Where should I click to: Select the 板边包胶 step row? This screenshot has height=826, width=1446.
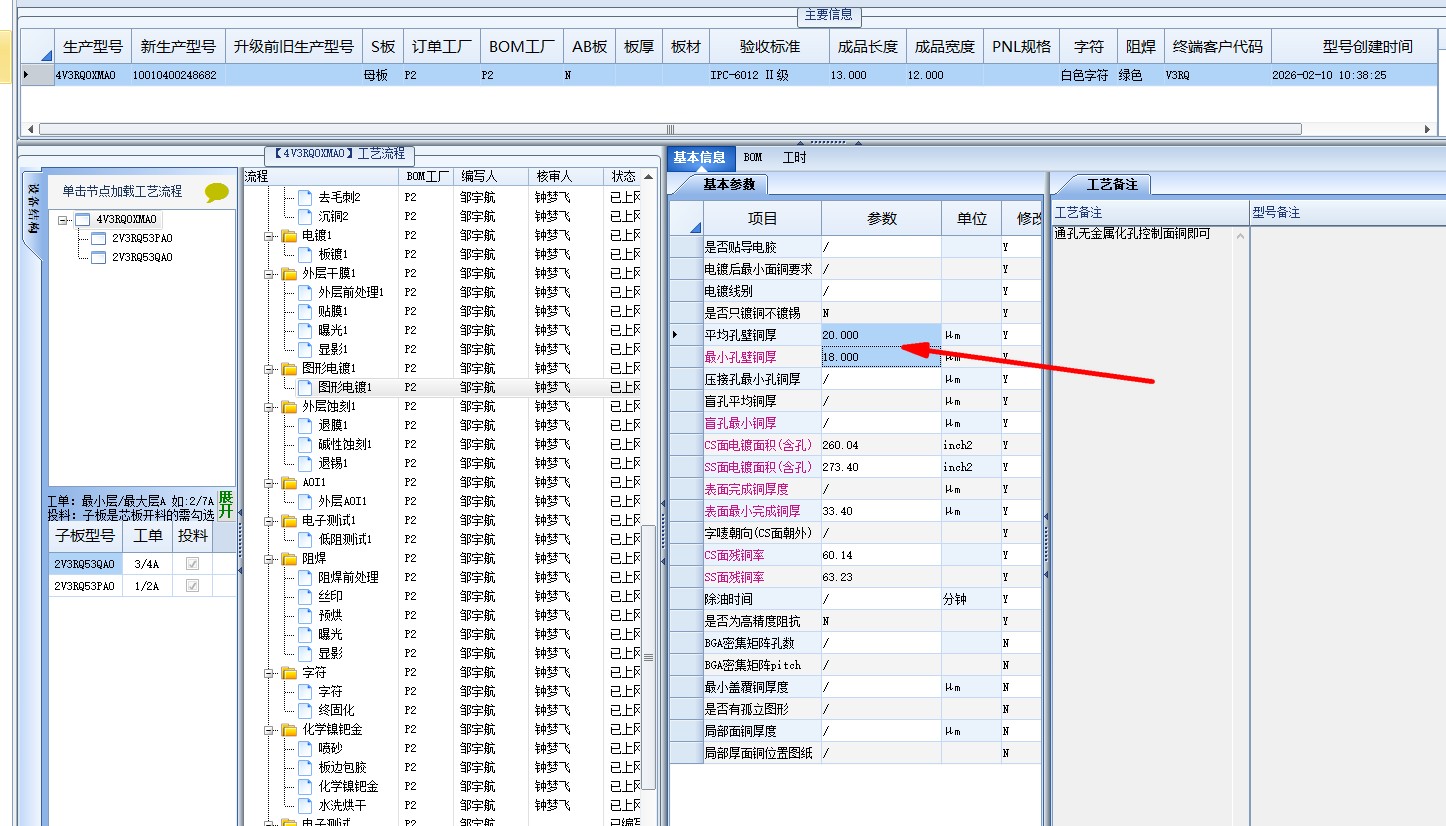point(443,767)
